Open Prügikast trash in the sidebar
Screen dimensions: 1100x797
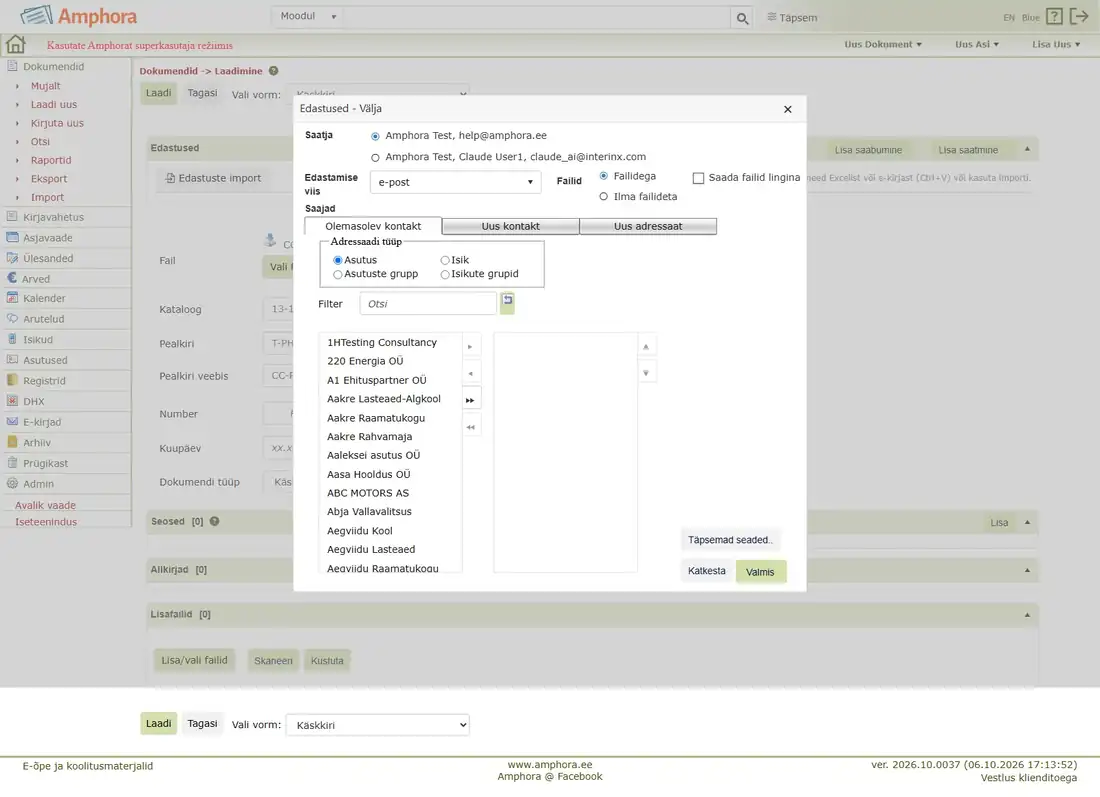[45, 463]
